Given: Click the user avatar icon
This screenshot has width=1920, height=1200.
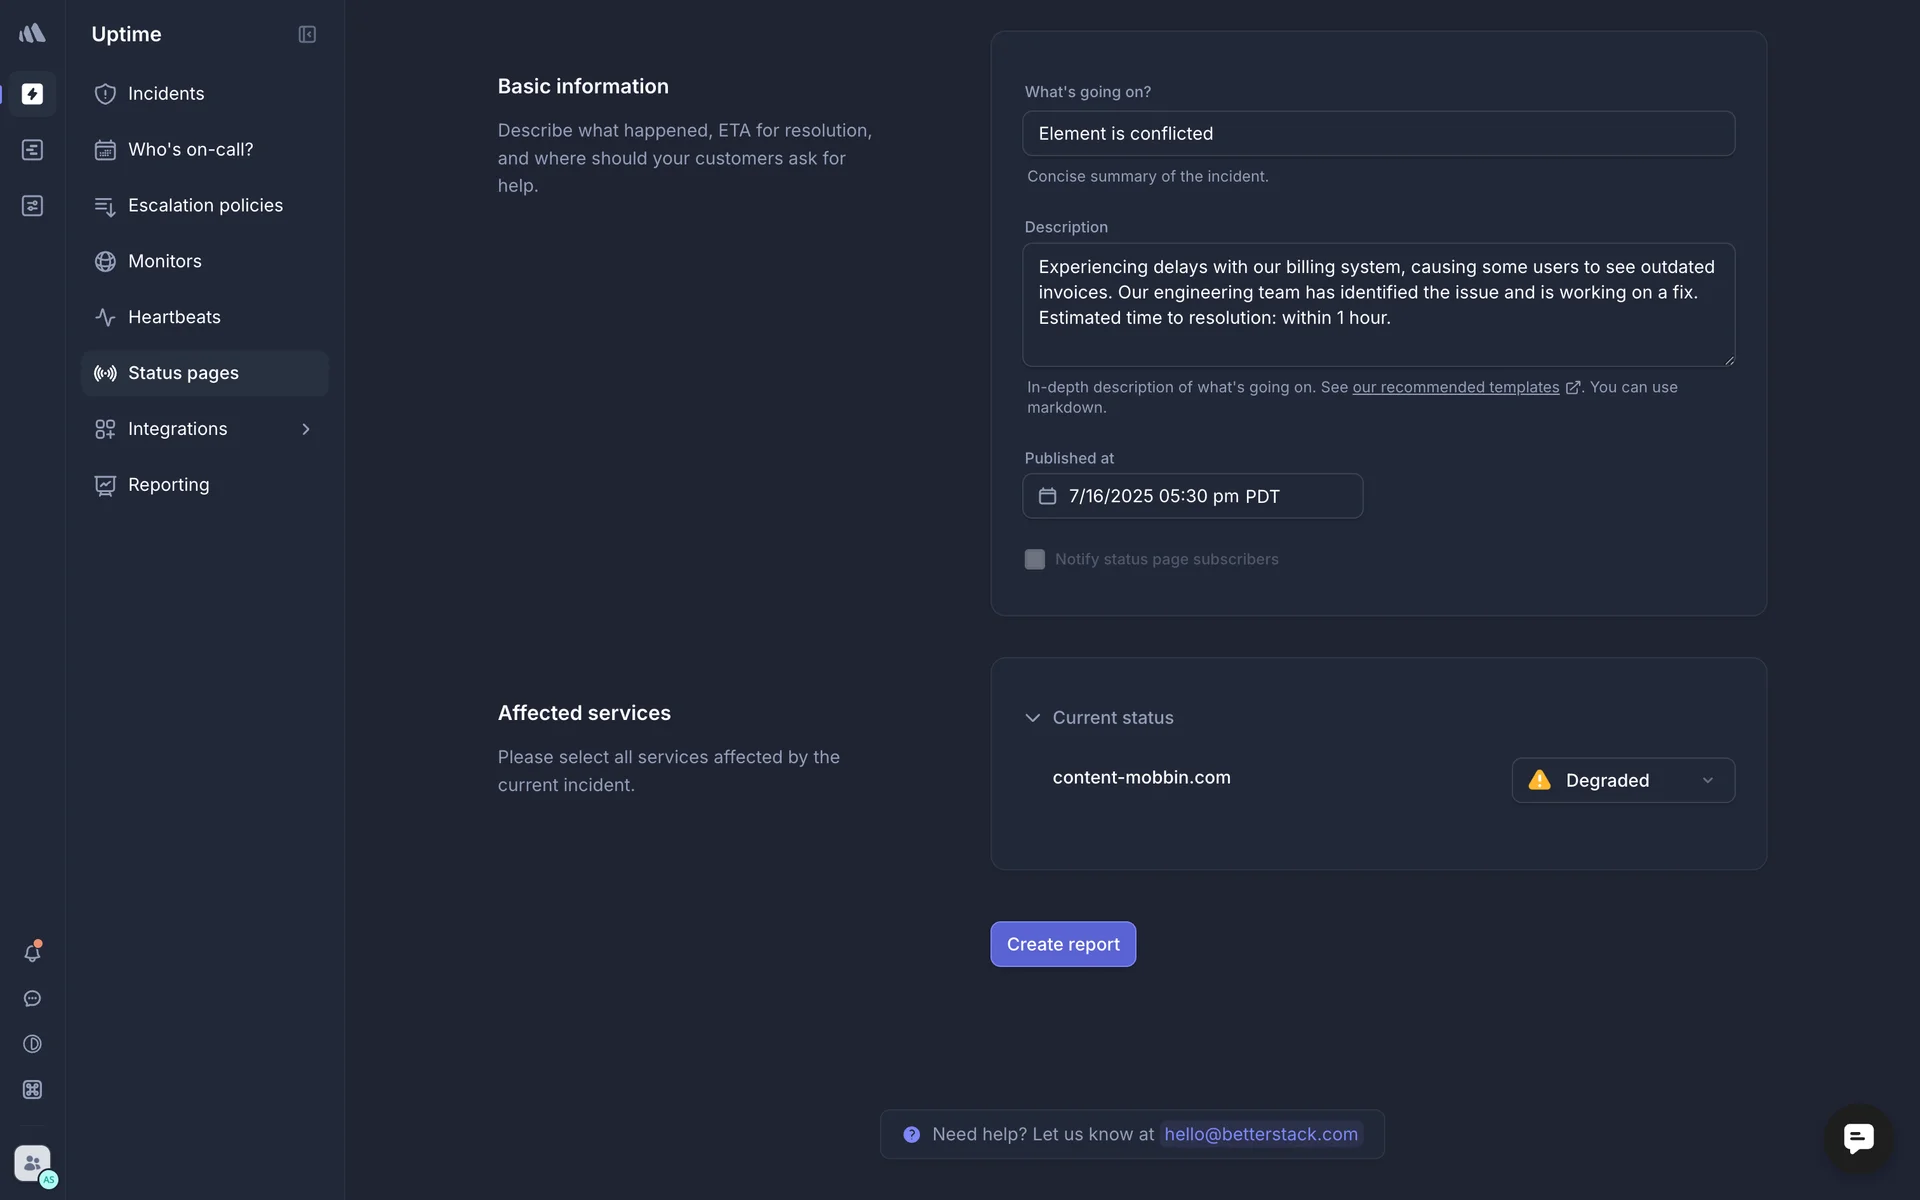Looking at the screenshot, I should pos(32,1163).
